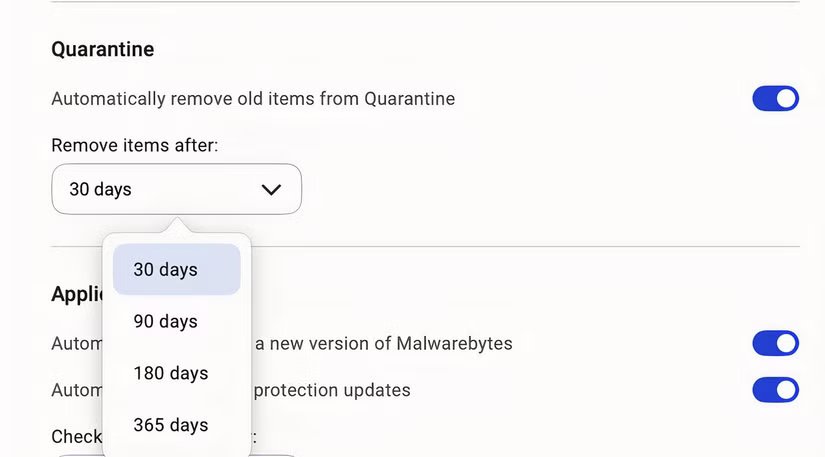The width and height of the screenshot is (825, 457).
Task: Disable automatic download of new Malwarebytes version
Action: pos(775,343)
